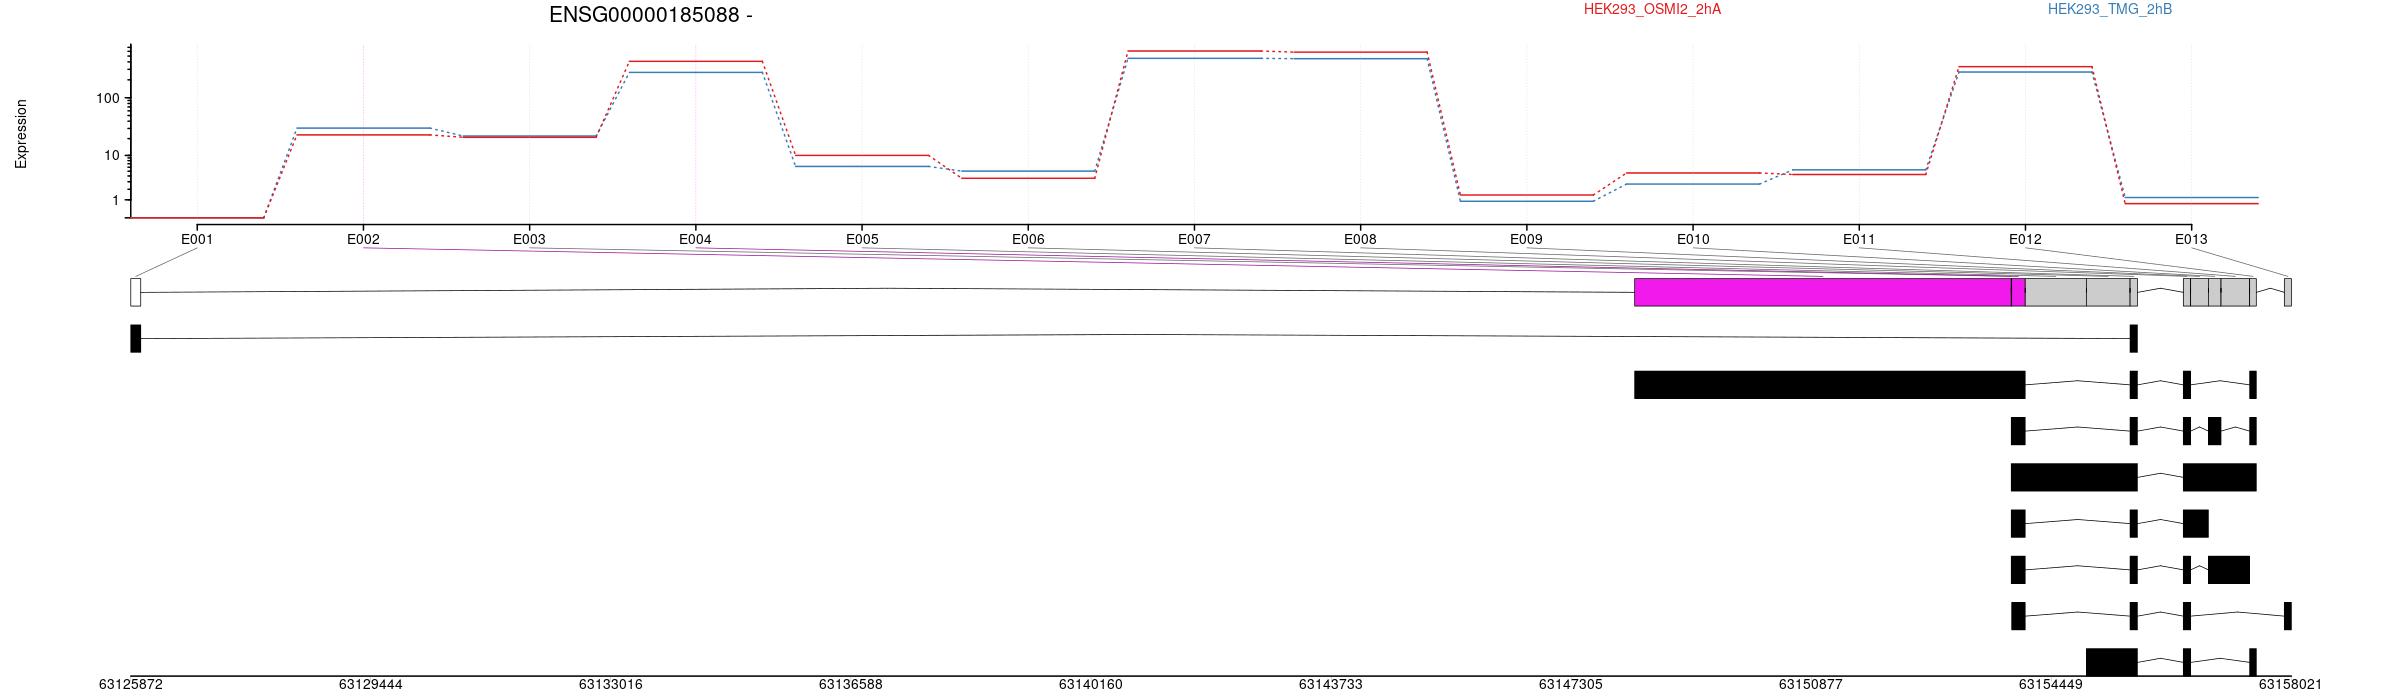This screenshot has width=2400, height=700.
Task: Click genomic coordinate 63150877
Action: [x=1810, y=685]
